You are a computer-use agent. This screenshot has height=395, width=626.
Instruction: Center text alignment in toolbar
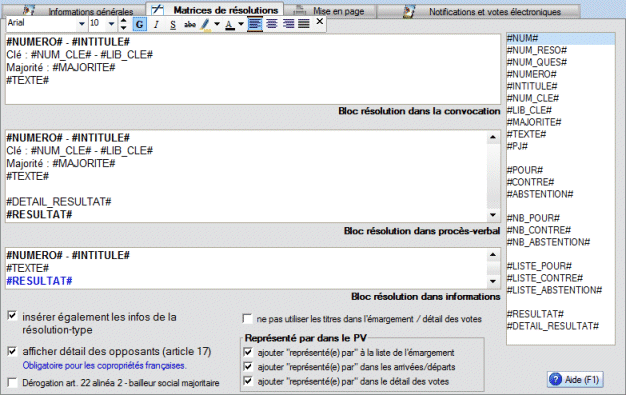[x=271, y=24]
